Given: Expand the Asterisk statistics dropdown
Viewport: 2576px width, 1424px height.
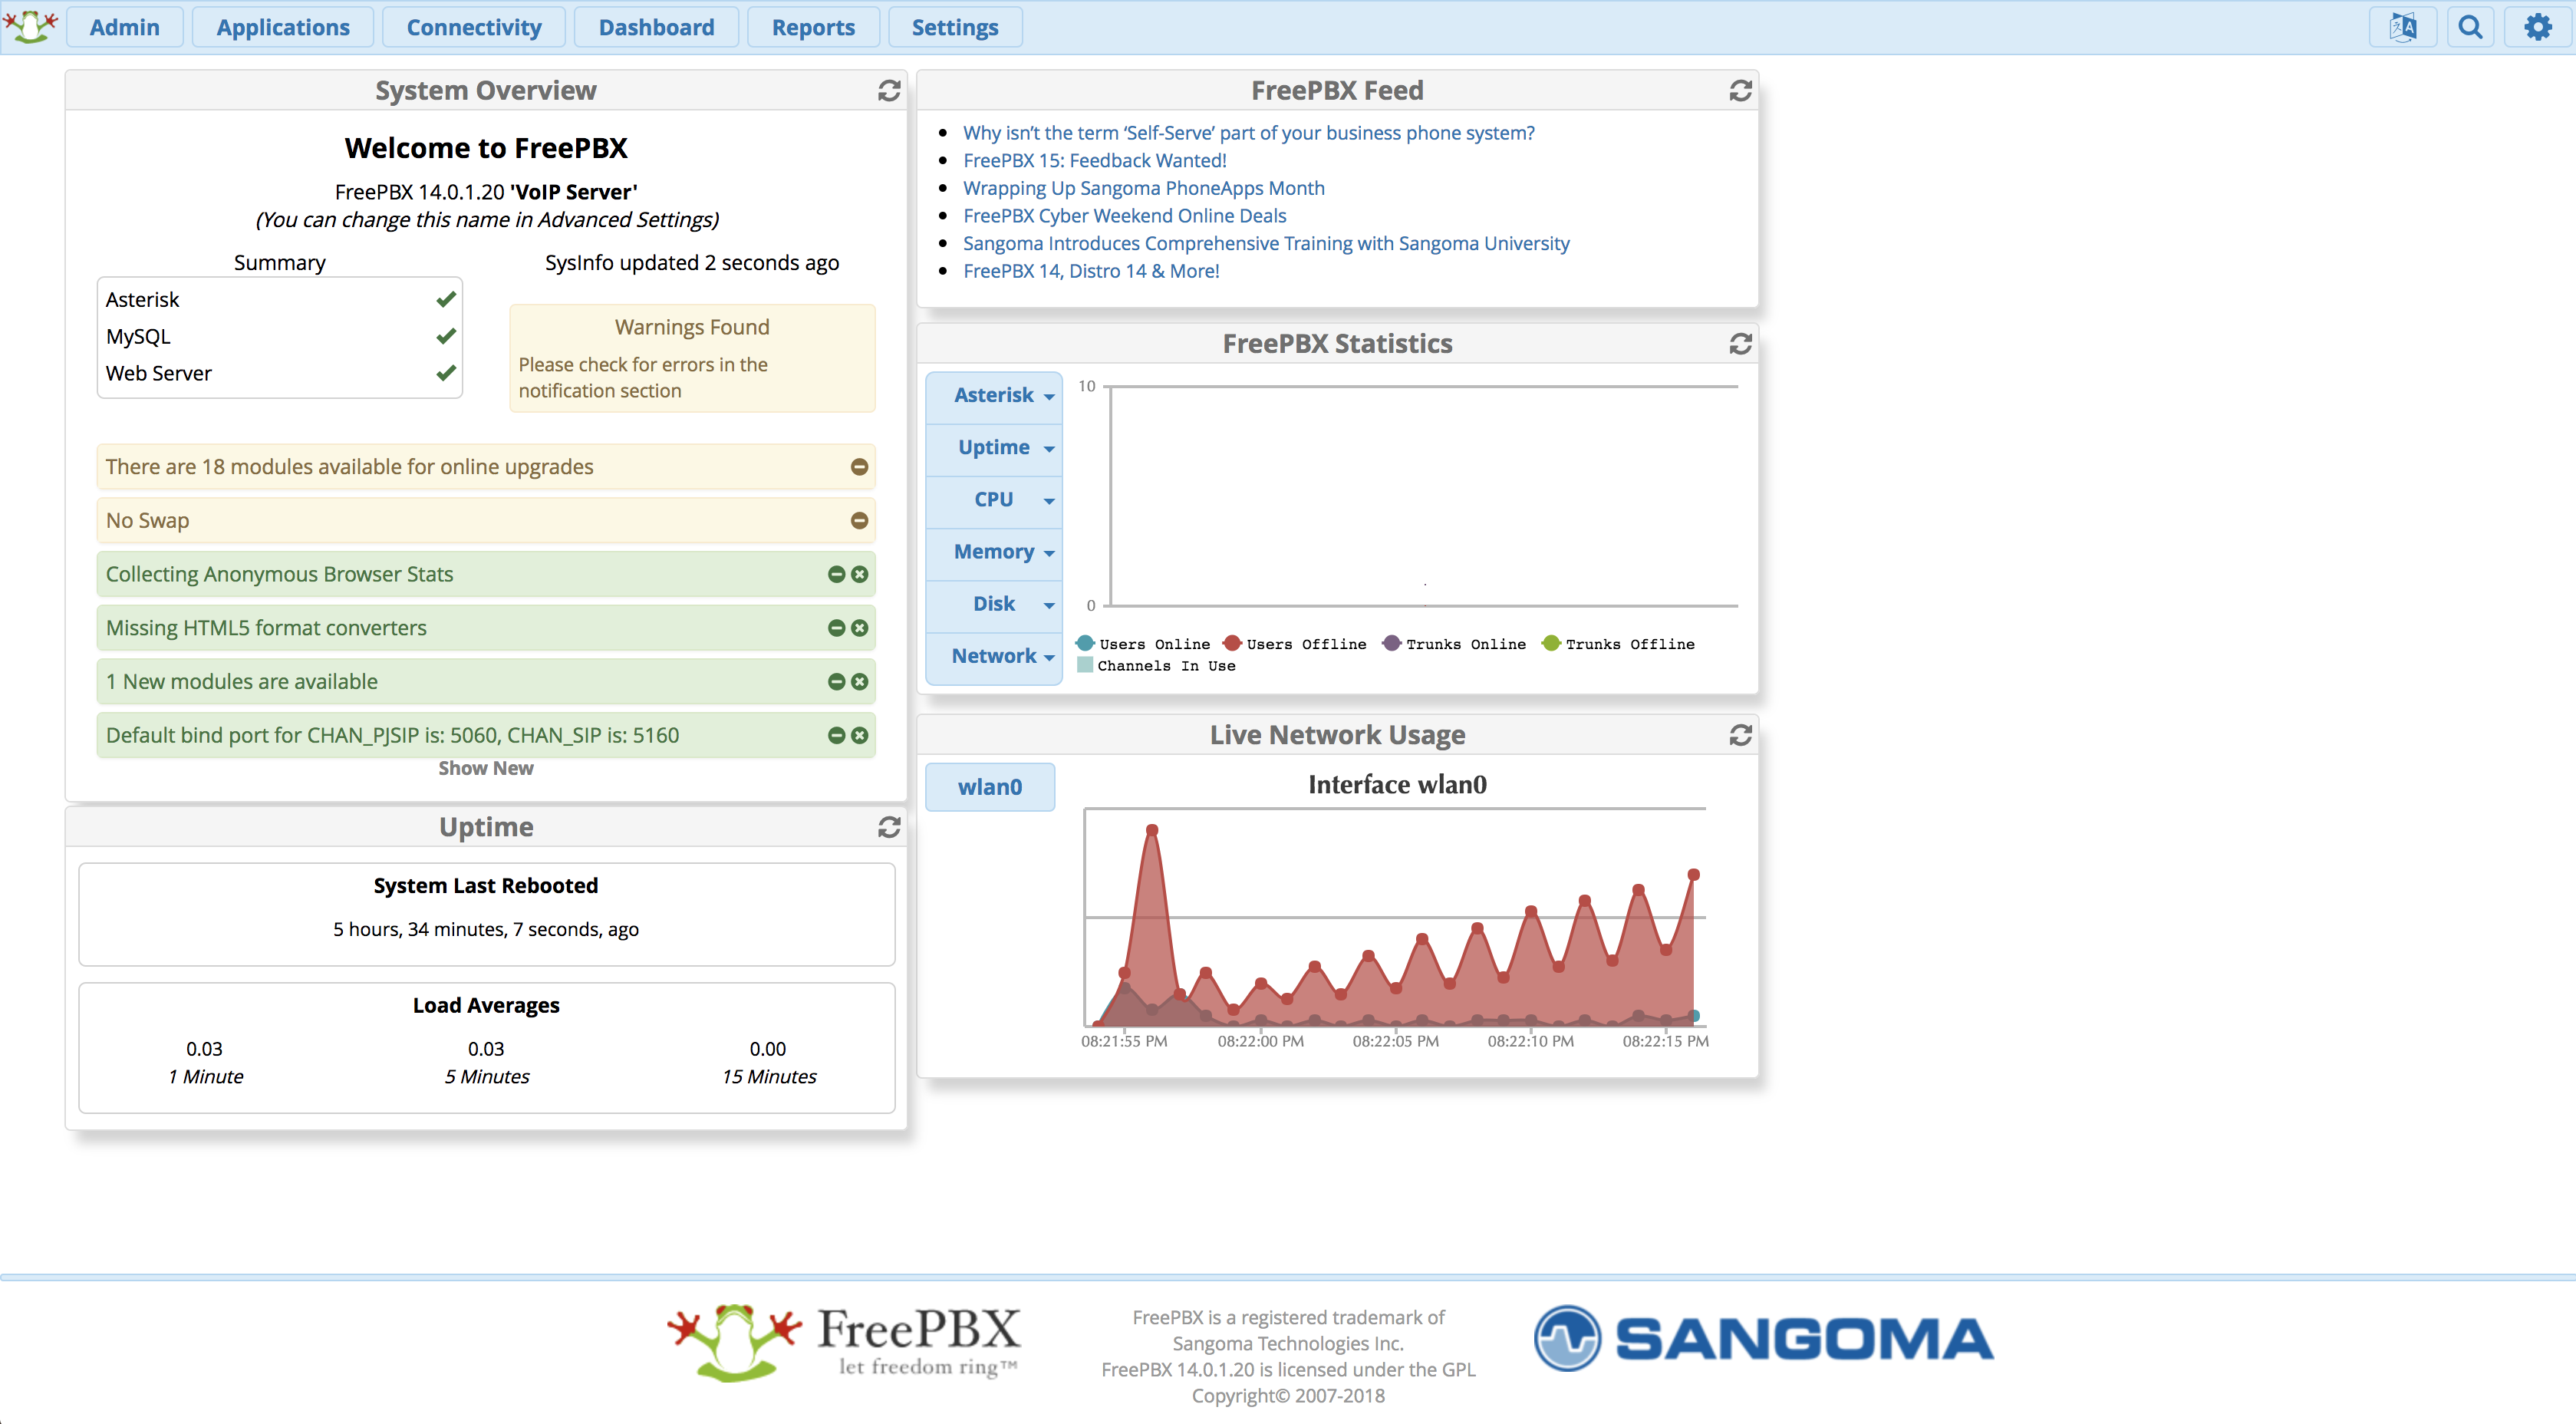Looking at the screenshot, I should point(994,396).
